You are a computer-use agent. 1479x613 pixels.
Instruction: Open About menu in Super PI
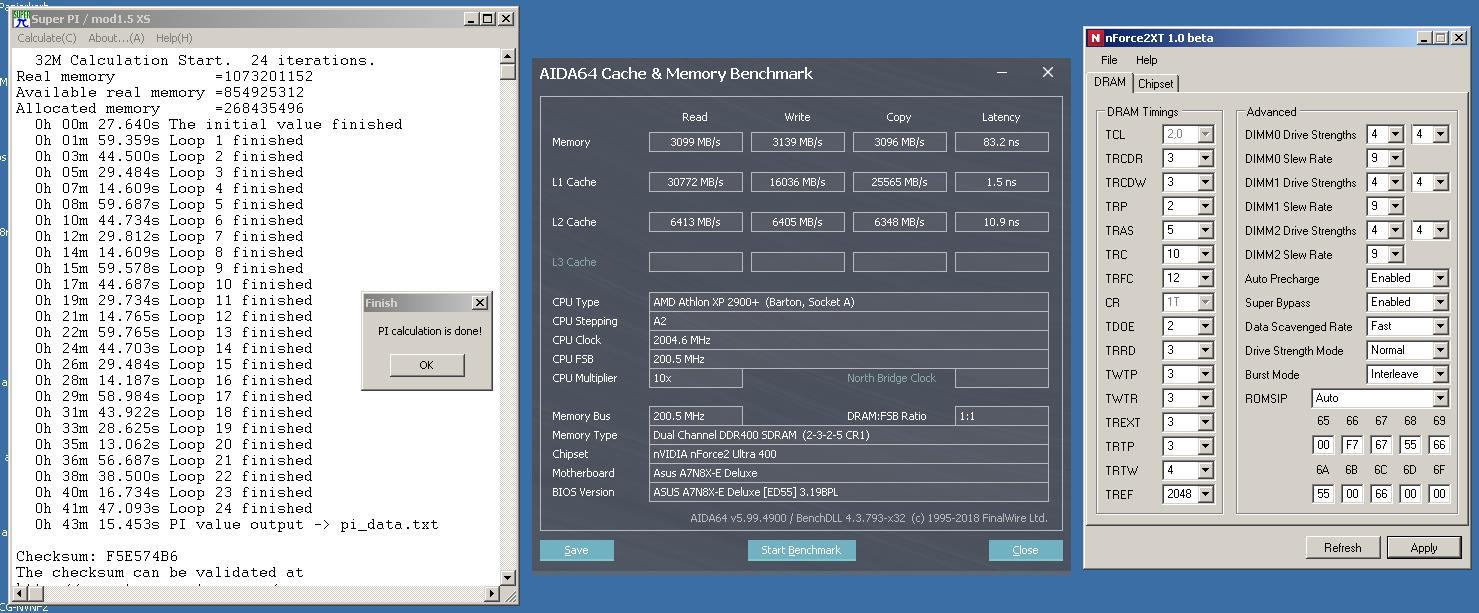click(116, 38)
